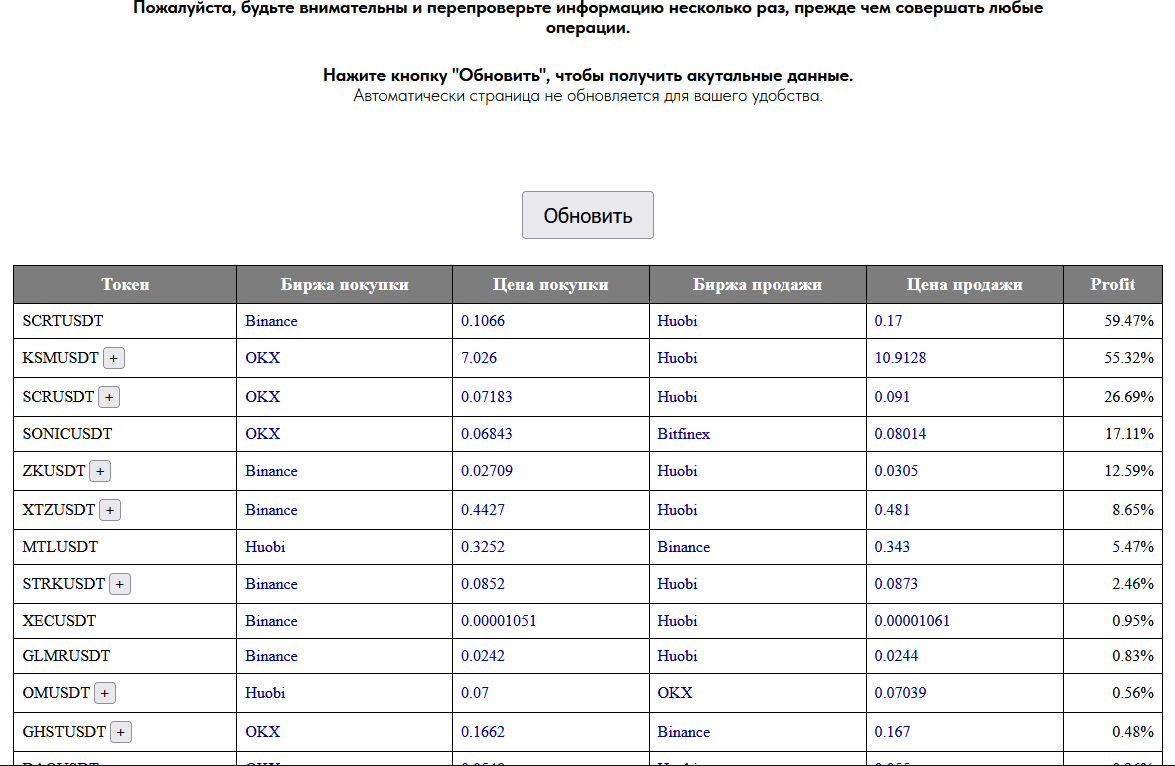Open Binance sell link for GHSTUSDT
This screenshot has width=1175, height=766.
pyautogui.click(x=683, y=731)
